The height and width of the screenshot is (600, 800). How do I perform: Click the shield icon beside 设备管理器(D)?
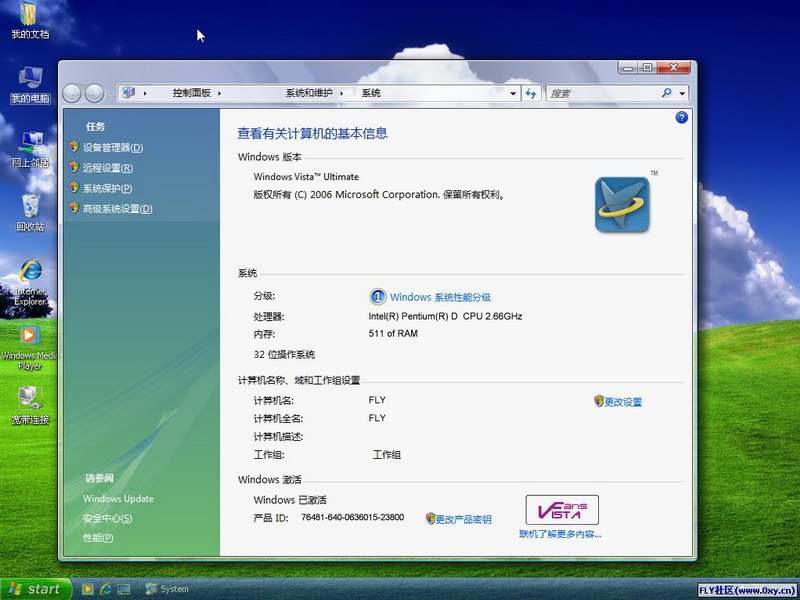74,147
